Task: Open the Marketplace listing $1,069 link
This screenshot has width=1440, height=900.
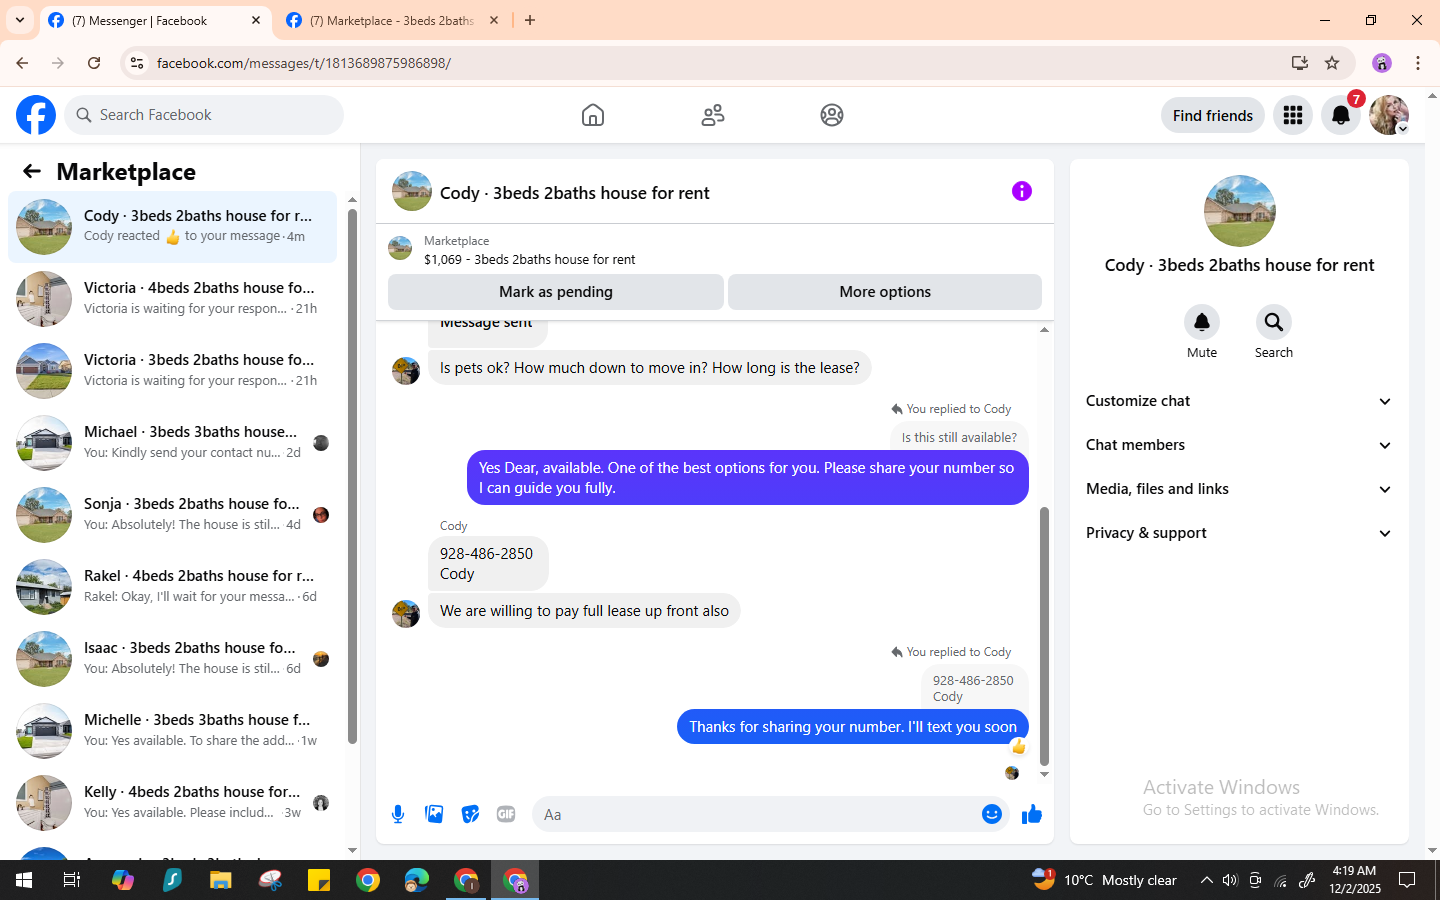Action: pyautogui.click(x=529, y=259)
